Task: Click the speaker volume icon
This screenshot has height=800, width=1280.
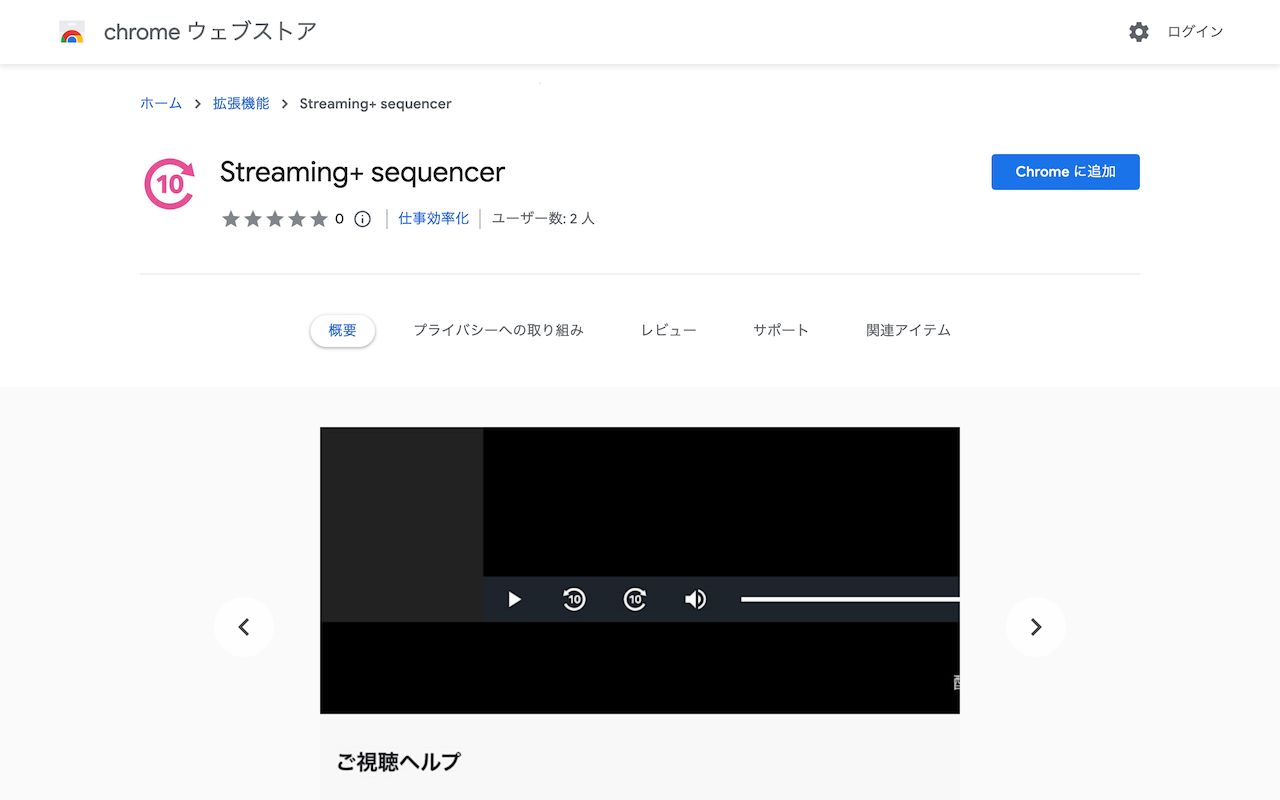Action: [695, 599]
